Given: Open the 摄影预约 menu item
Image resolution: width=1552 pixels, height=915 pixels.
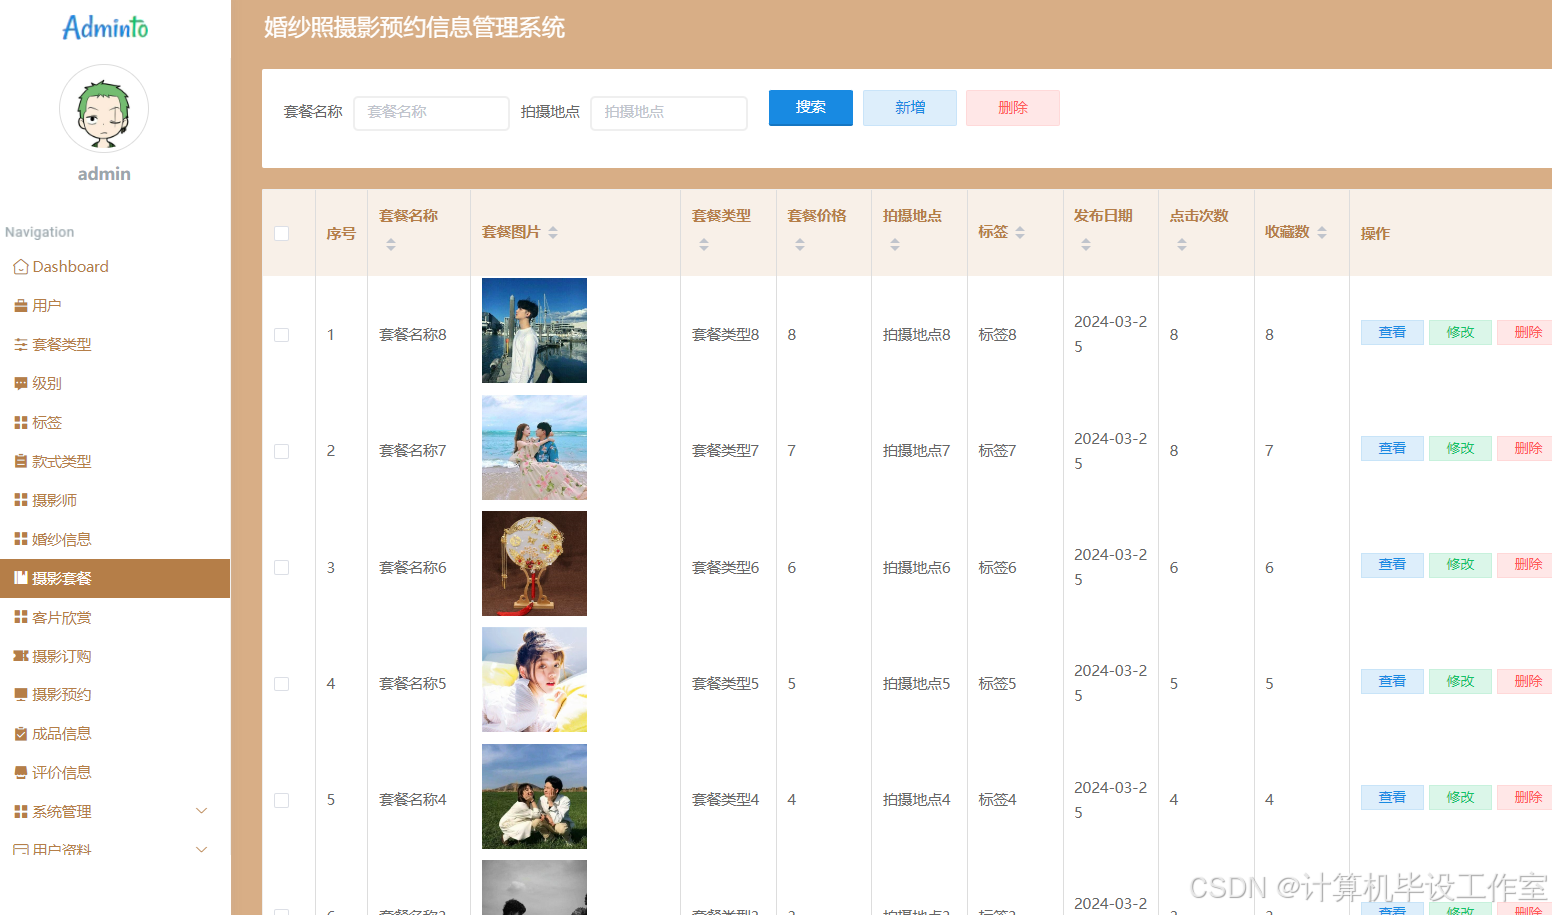Looking at the screenshot, I should 115,695.
